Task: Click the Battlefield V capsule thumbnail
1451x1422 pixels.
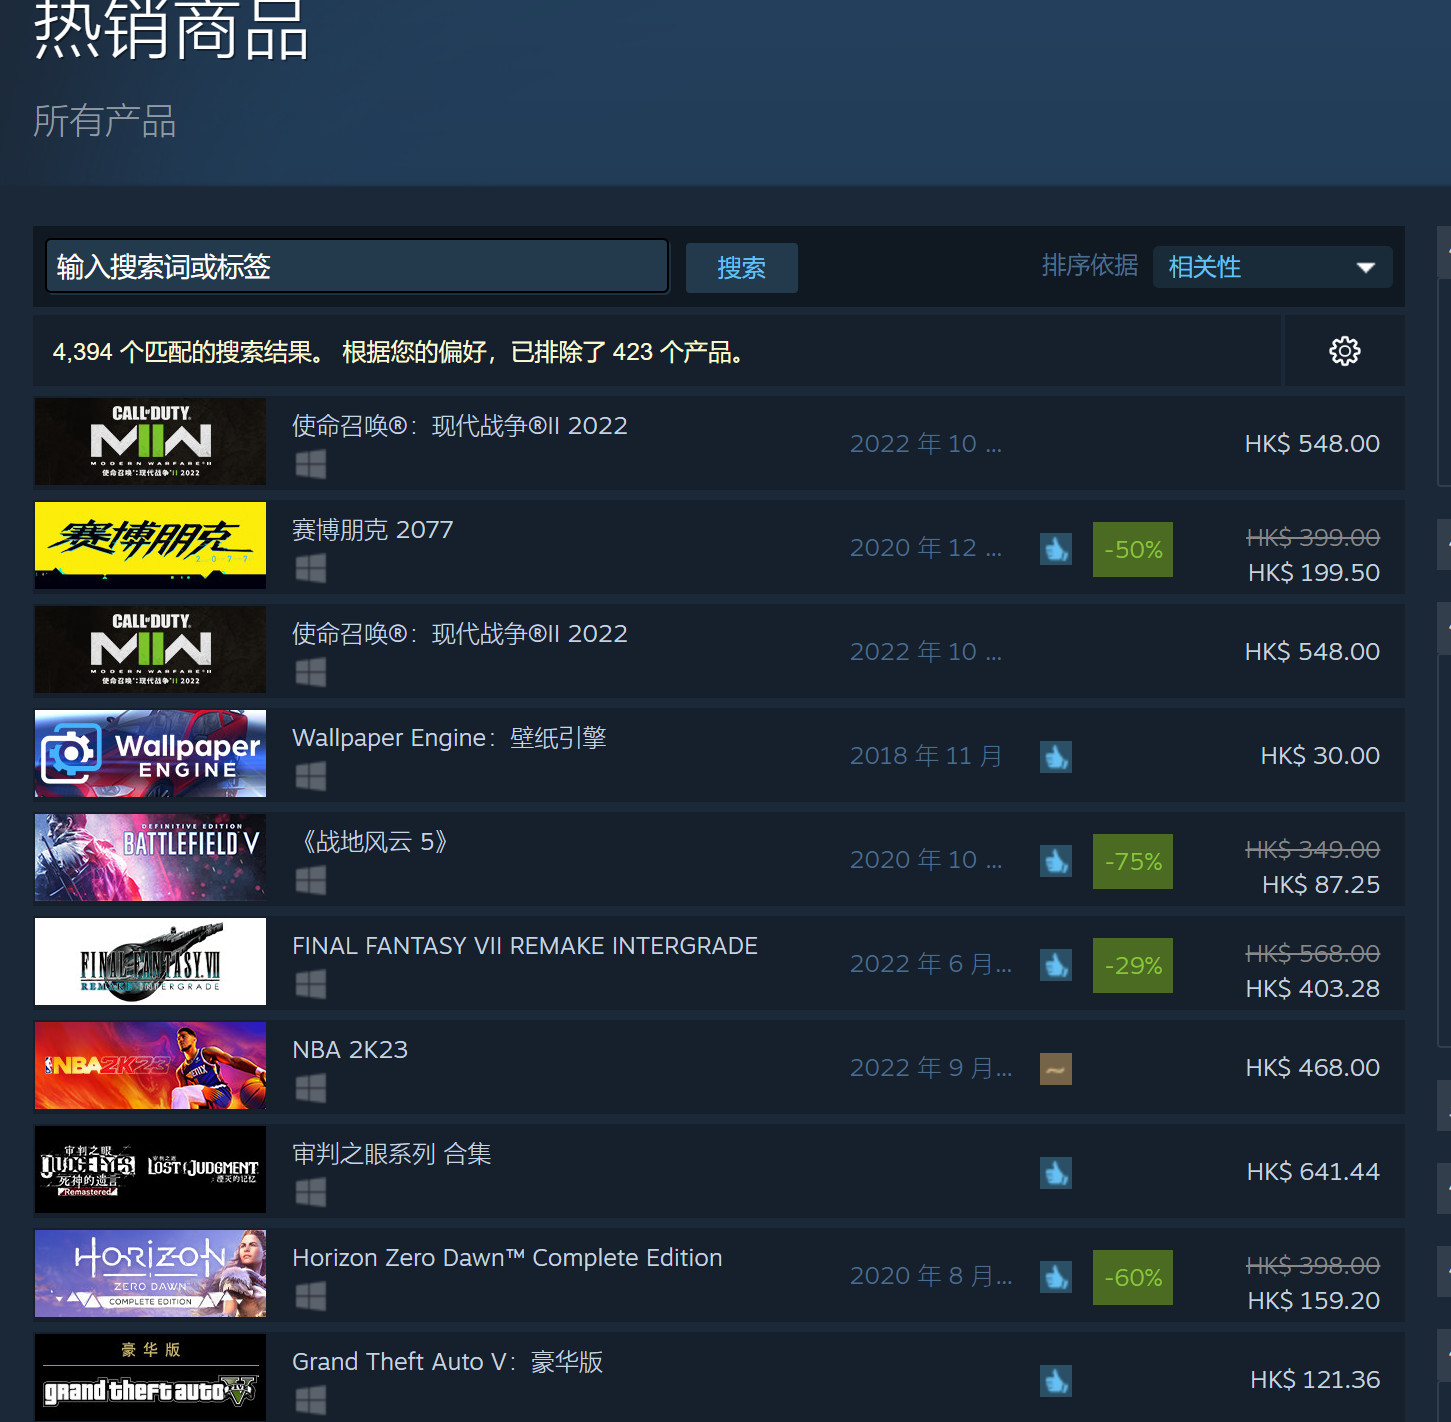Action: 151,858
